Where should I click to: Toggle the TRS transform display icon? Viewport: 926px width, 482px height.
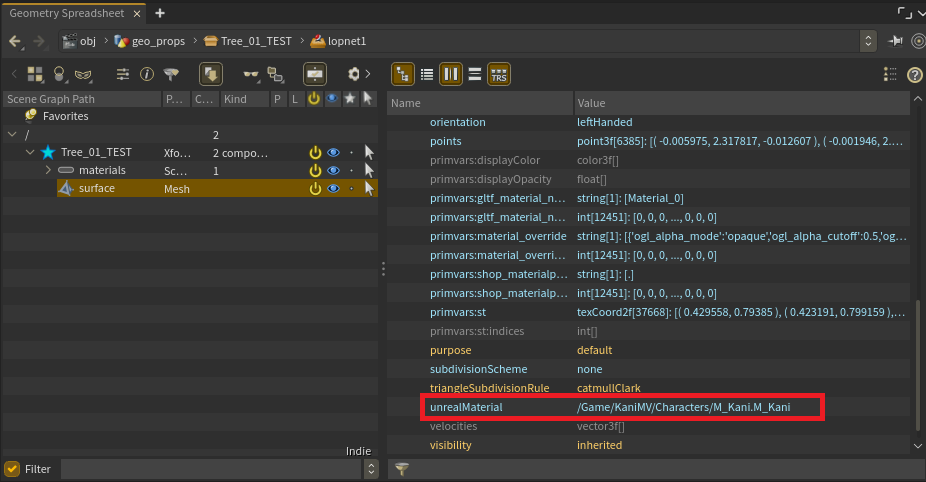click(x=499, y=74)
